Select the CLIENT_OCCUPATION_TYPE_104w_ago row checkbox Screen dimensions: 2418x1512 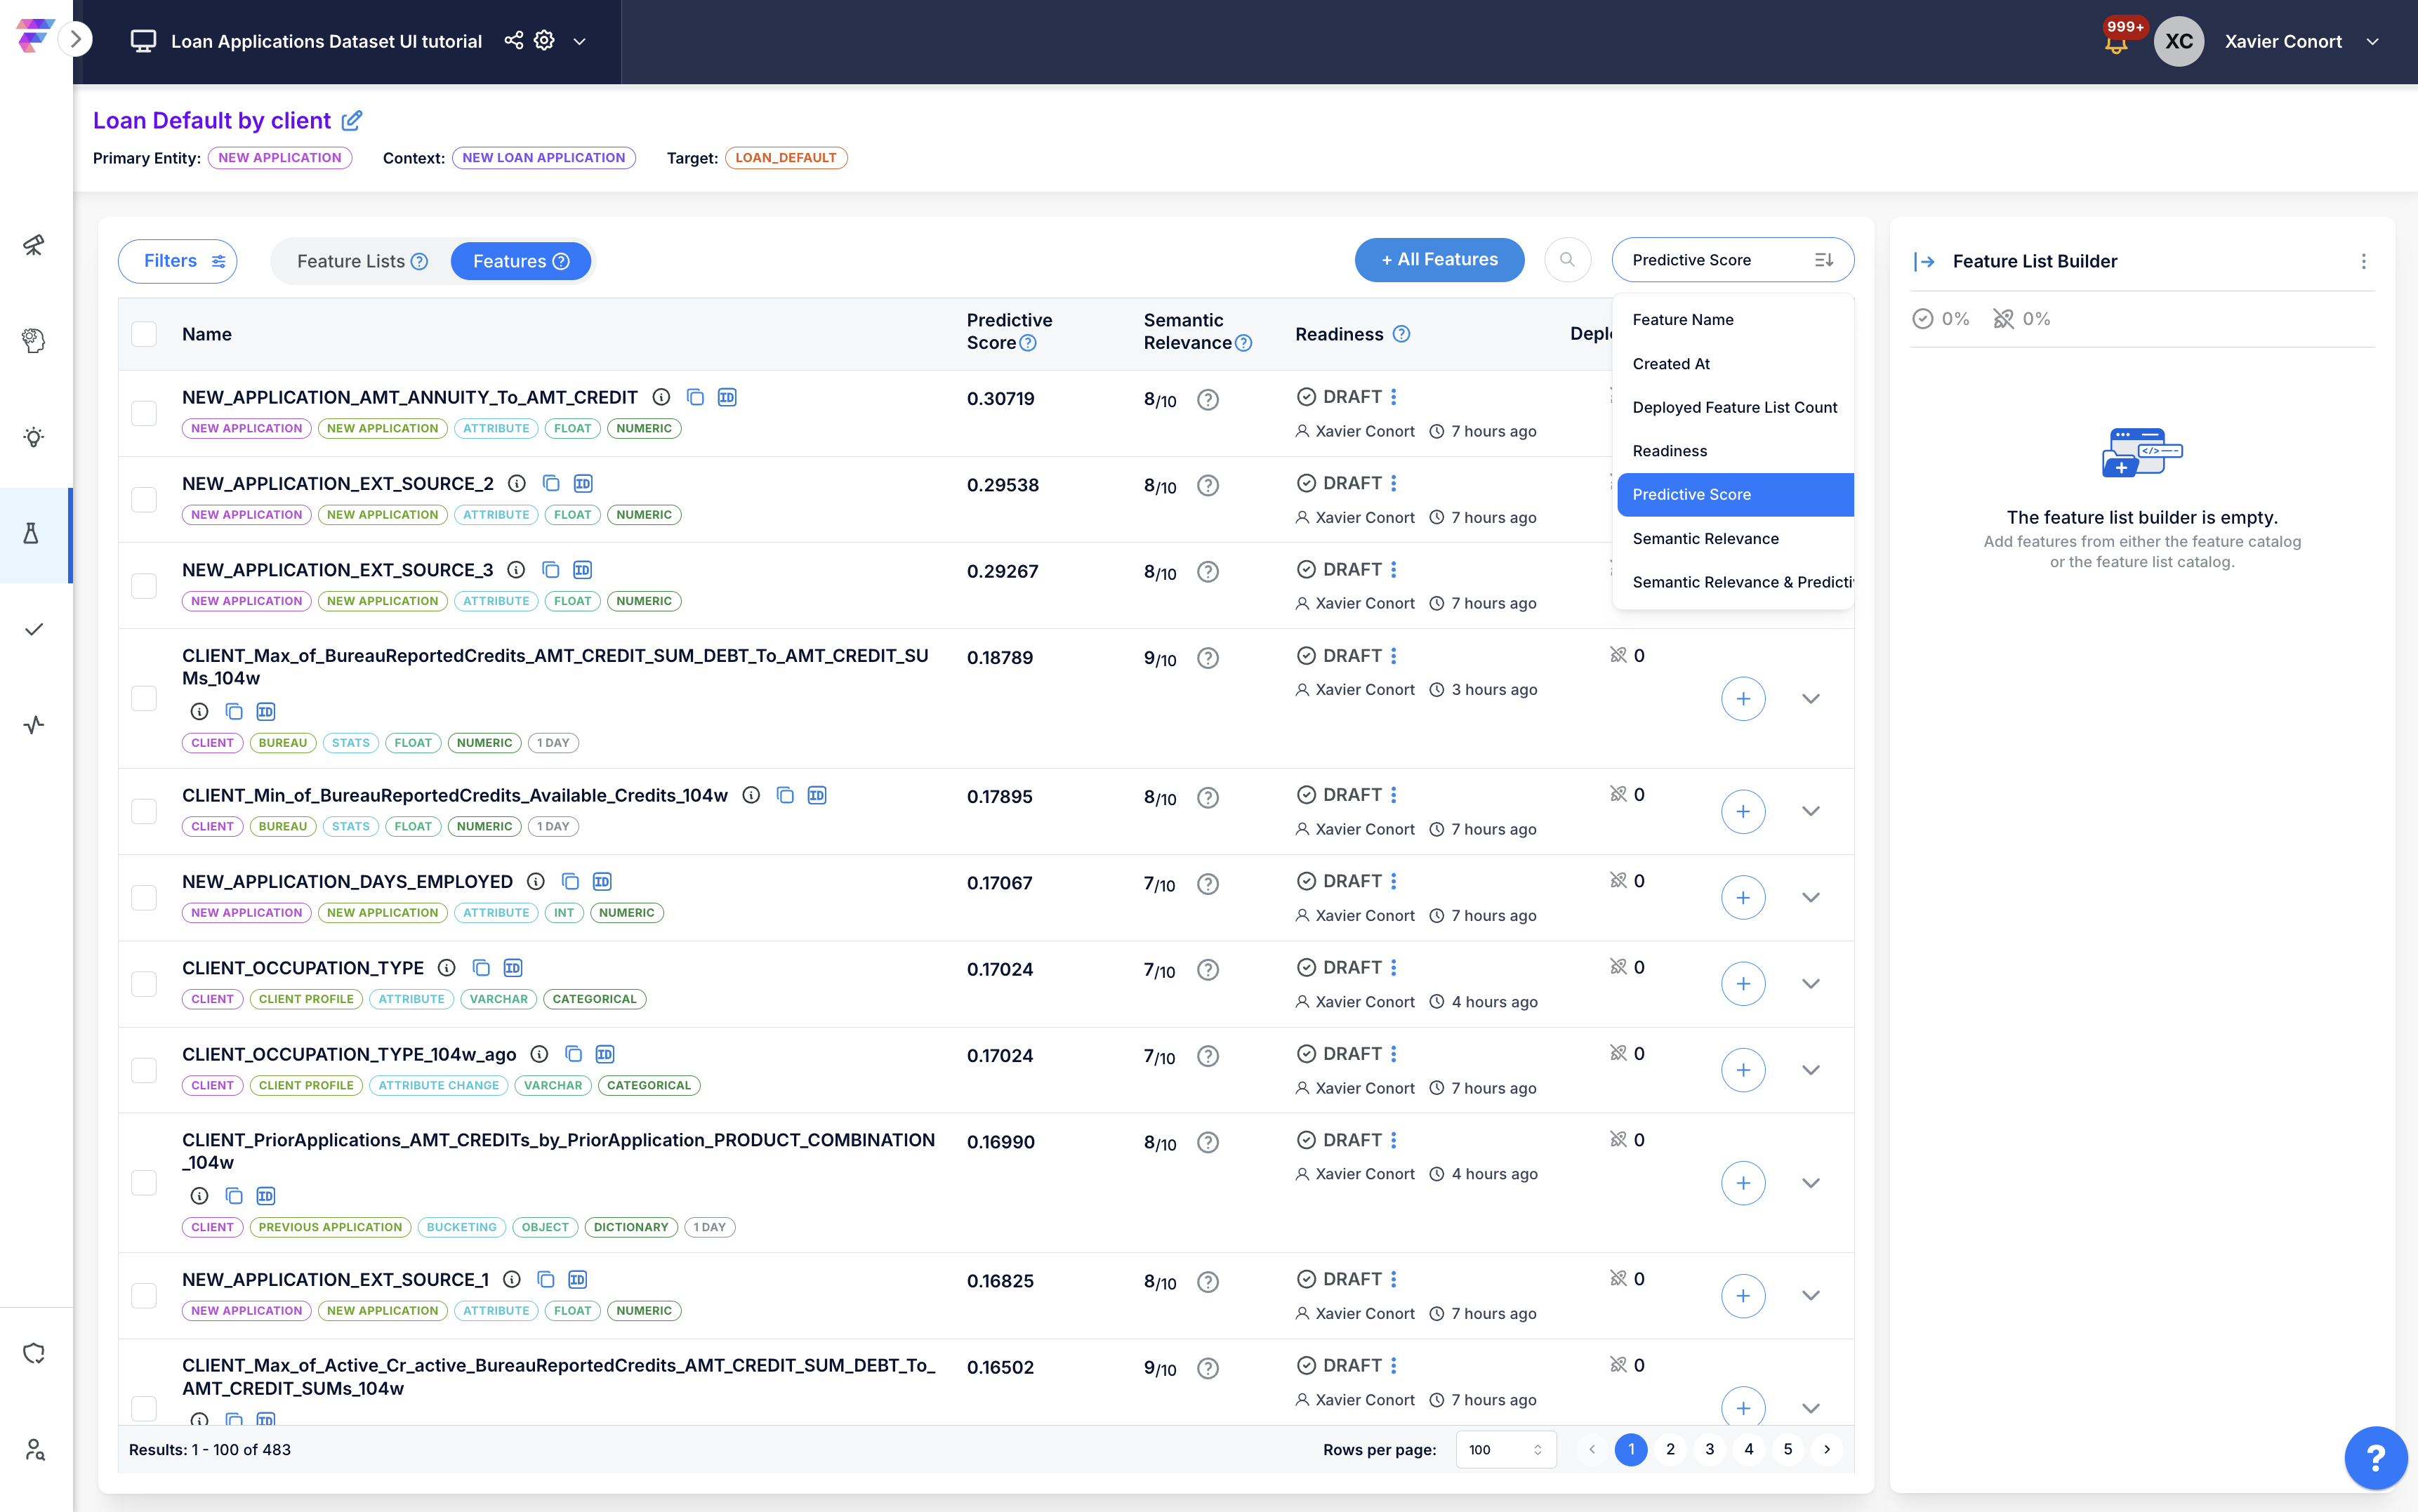point(145,1070)
